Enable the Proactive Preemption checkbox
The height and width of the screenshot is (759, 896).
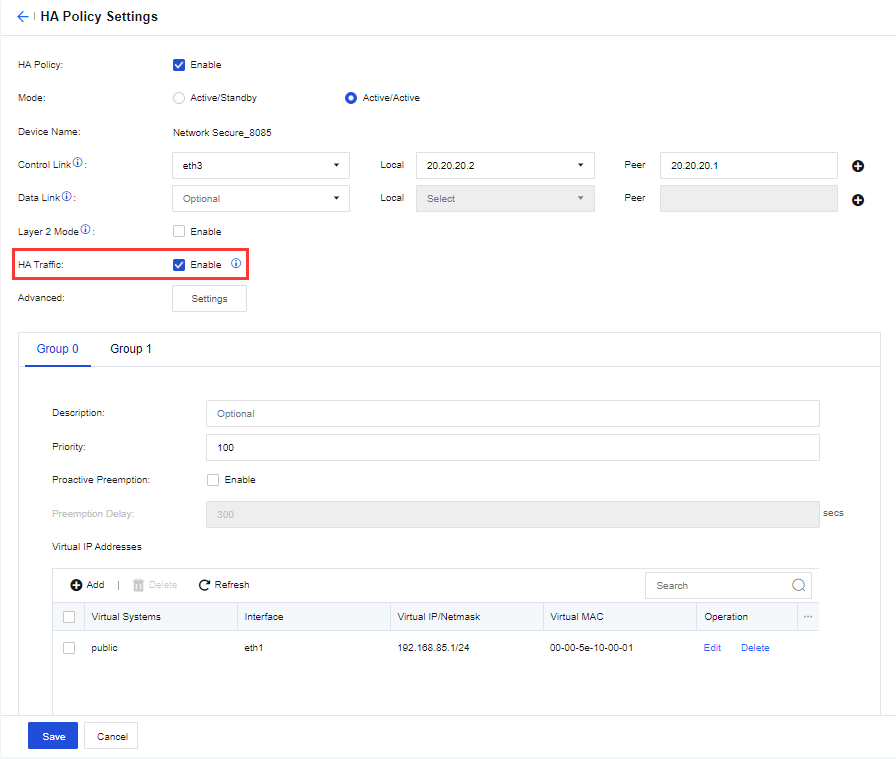(213, 480)
